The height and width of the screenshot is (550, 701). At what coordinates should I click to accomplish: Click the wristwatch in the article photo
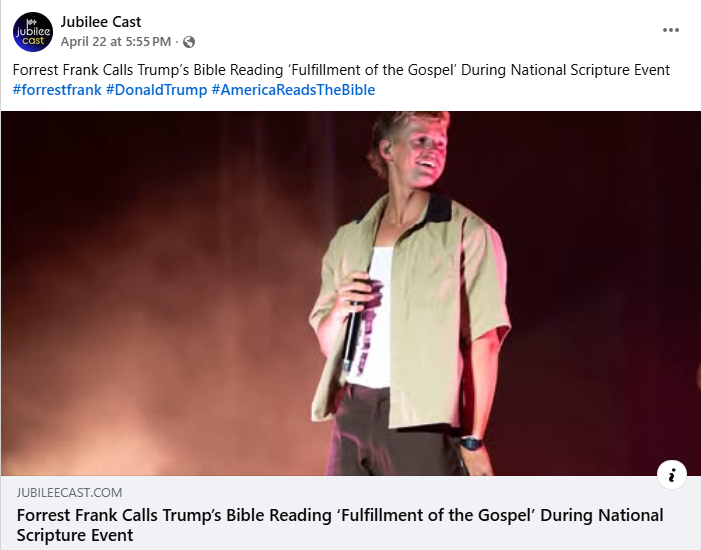pyautogui.click(x=470, y=443)
